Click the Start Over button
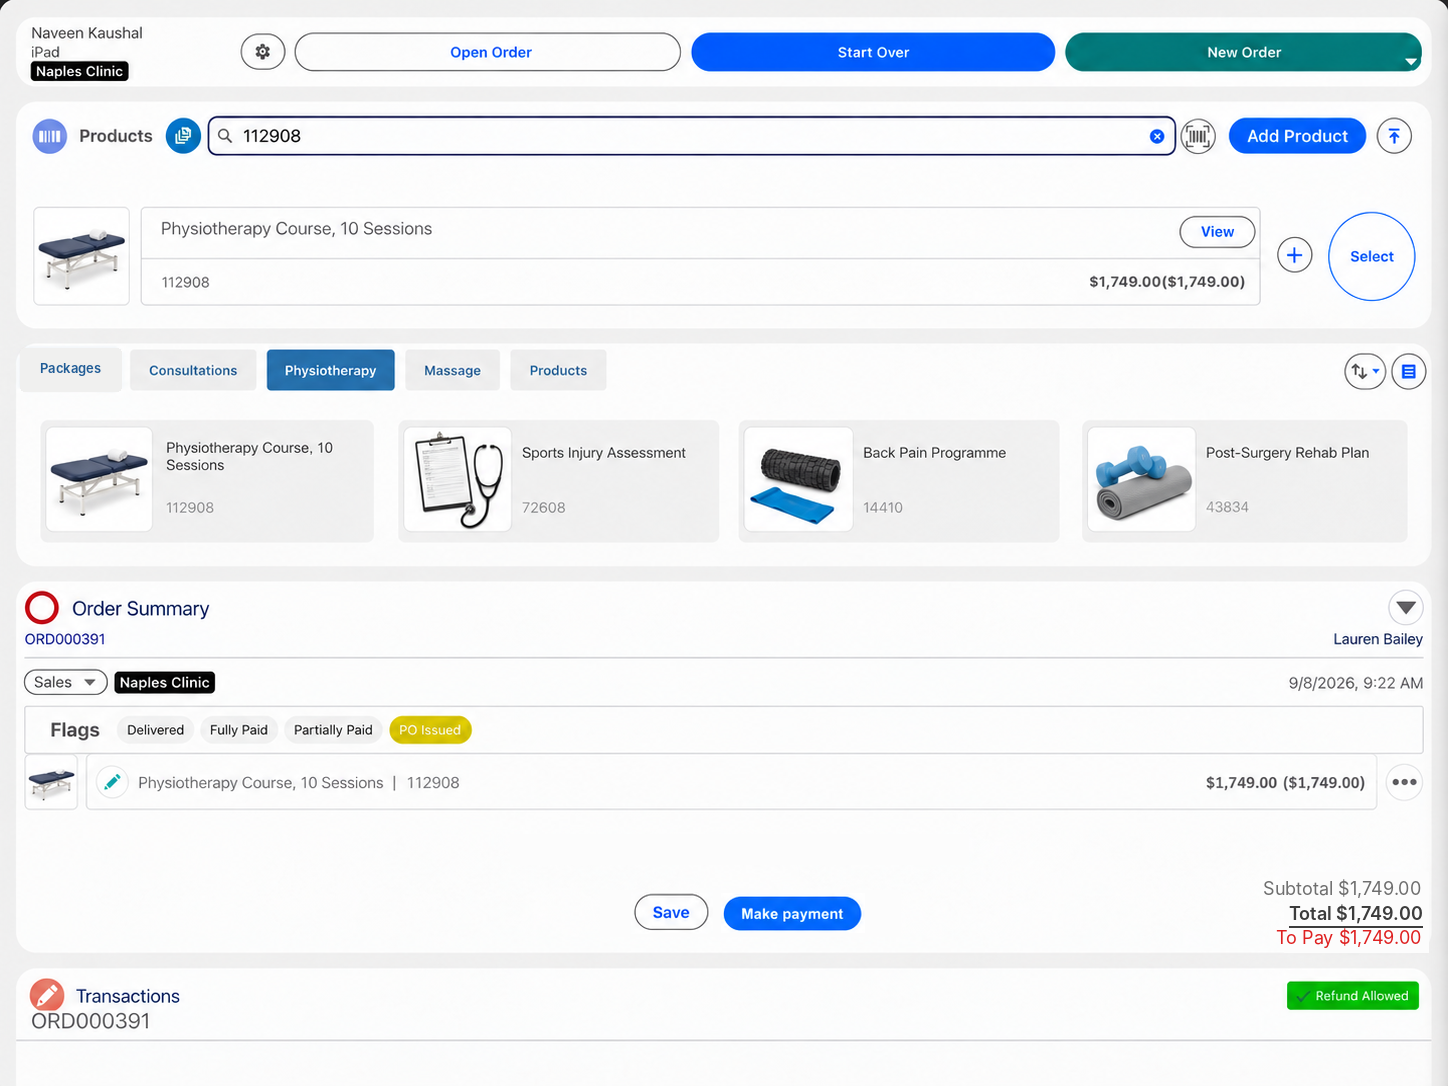Screen dimensions: 1448x1086 pyautogui.click(x=873, y=52)
